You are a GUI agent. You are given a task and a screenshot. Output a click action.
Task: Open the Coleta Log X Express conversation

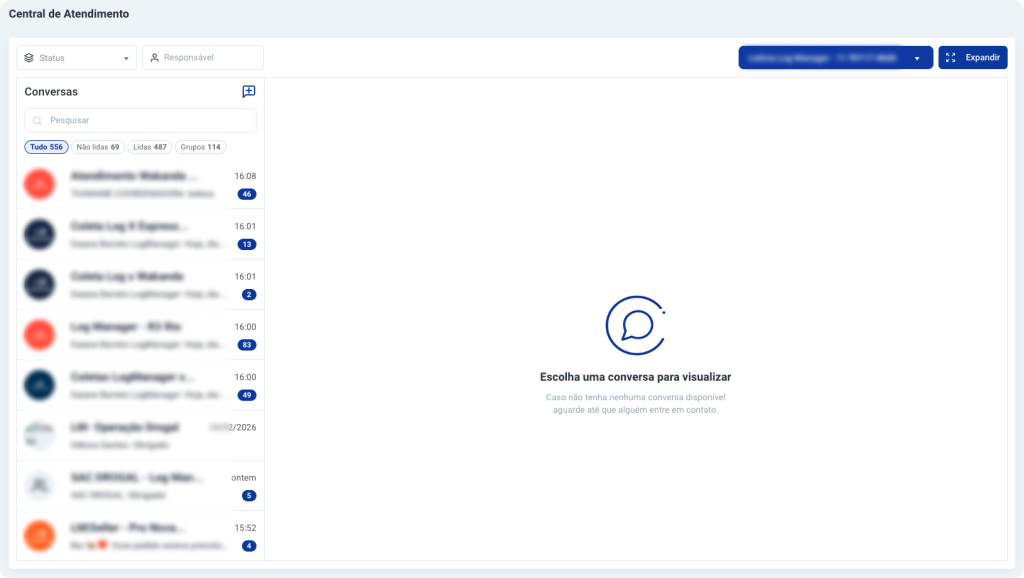pos(140,234)
